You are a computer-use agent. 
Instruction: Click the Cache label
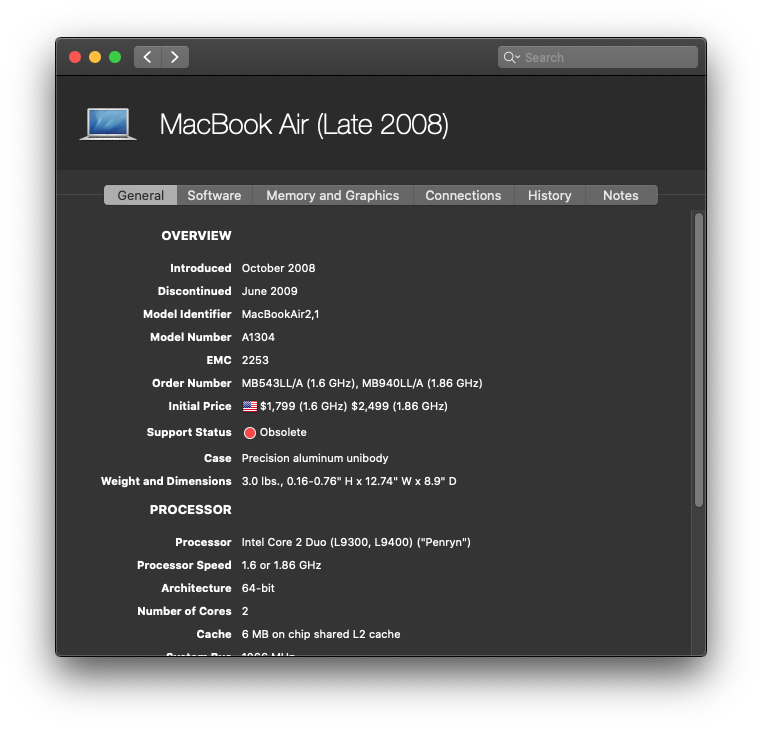coord(214,634)
